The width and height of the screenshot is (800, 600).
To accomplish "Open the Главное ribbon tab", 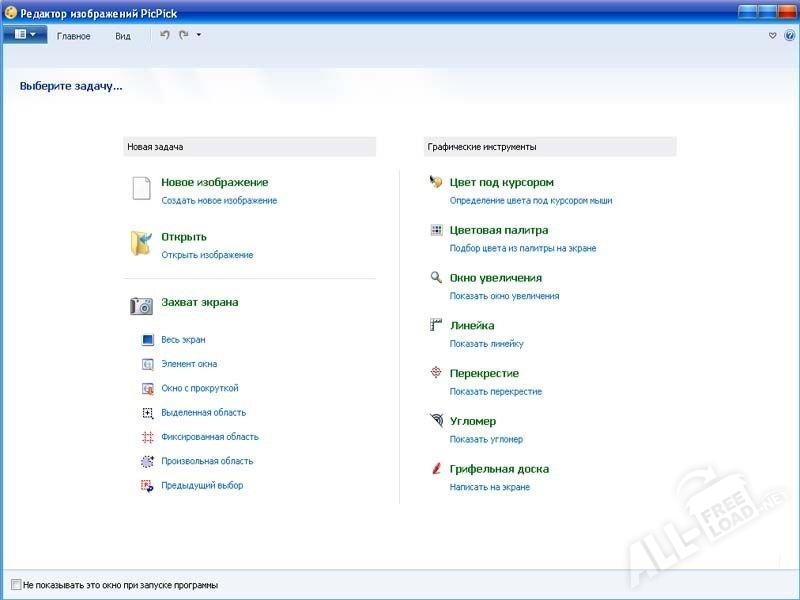I will 74,36.
